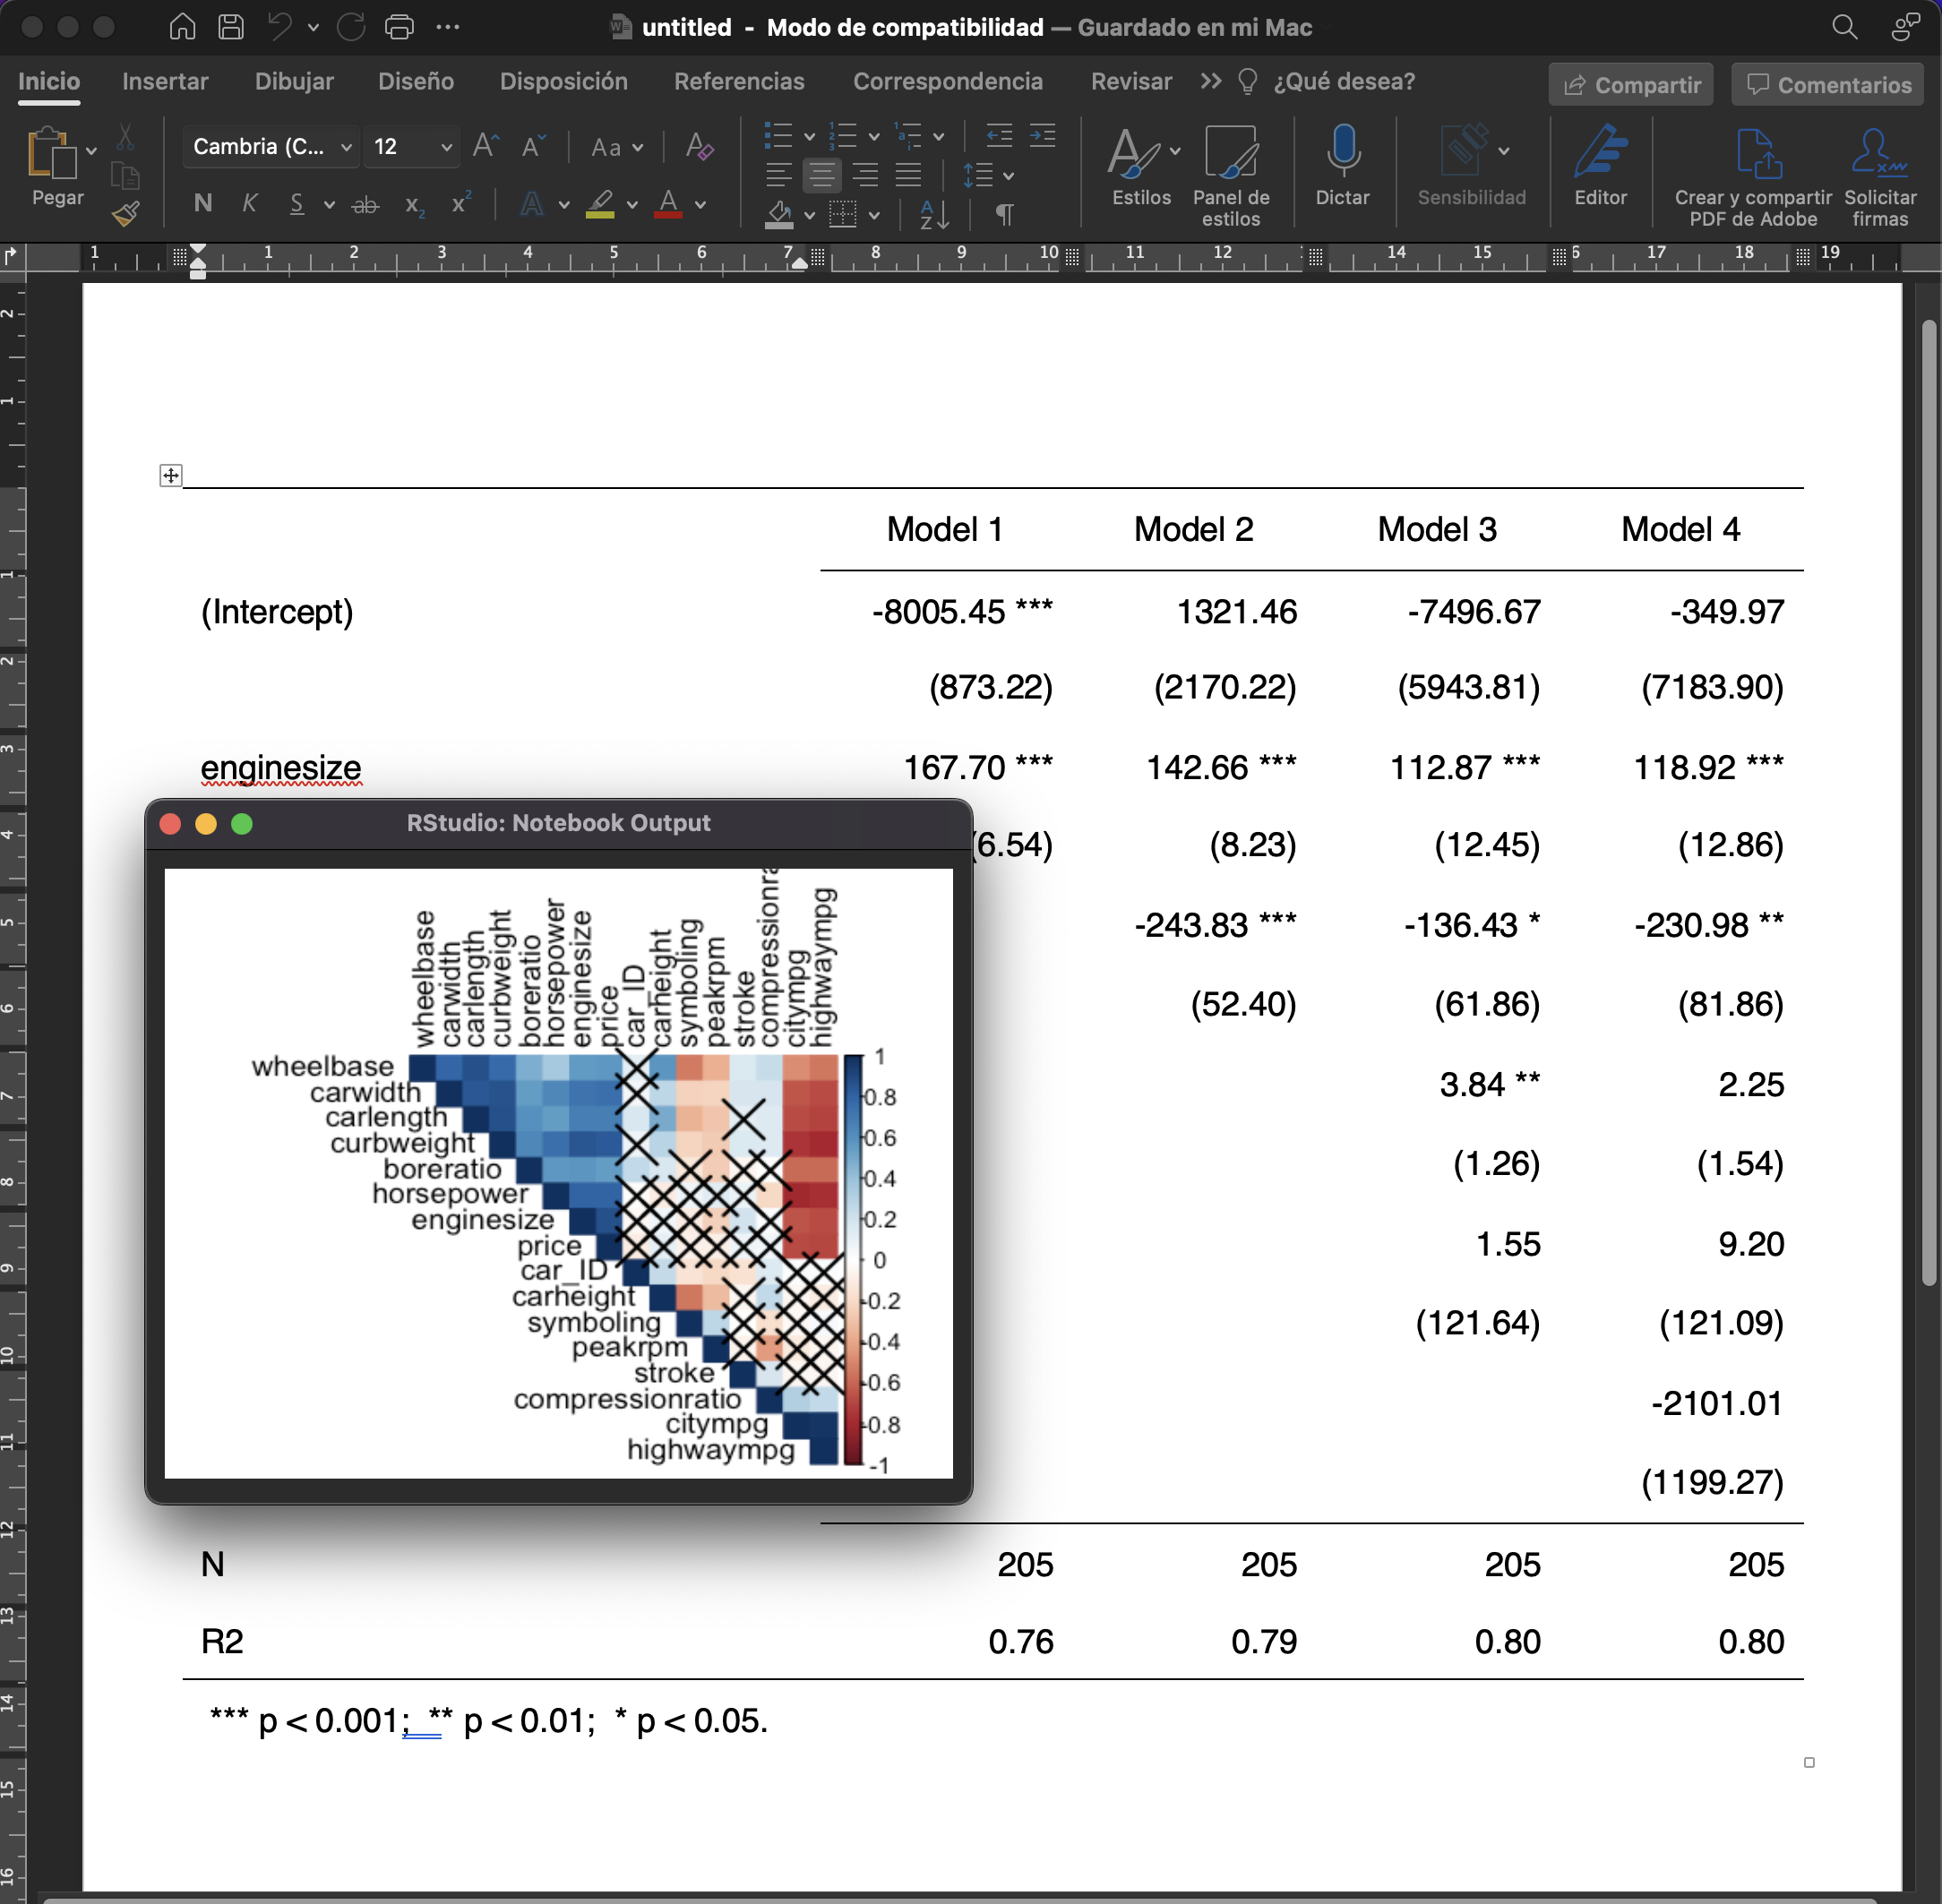Click the Compartir button
The width and height of the screenshot is (1942, 1904).
[1630, 84]
